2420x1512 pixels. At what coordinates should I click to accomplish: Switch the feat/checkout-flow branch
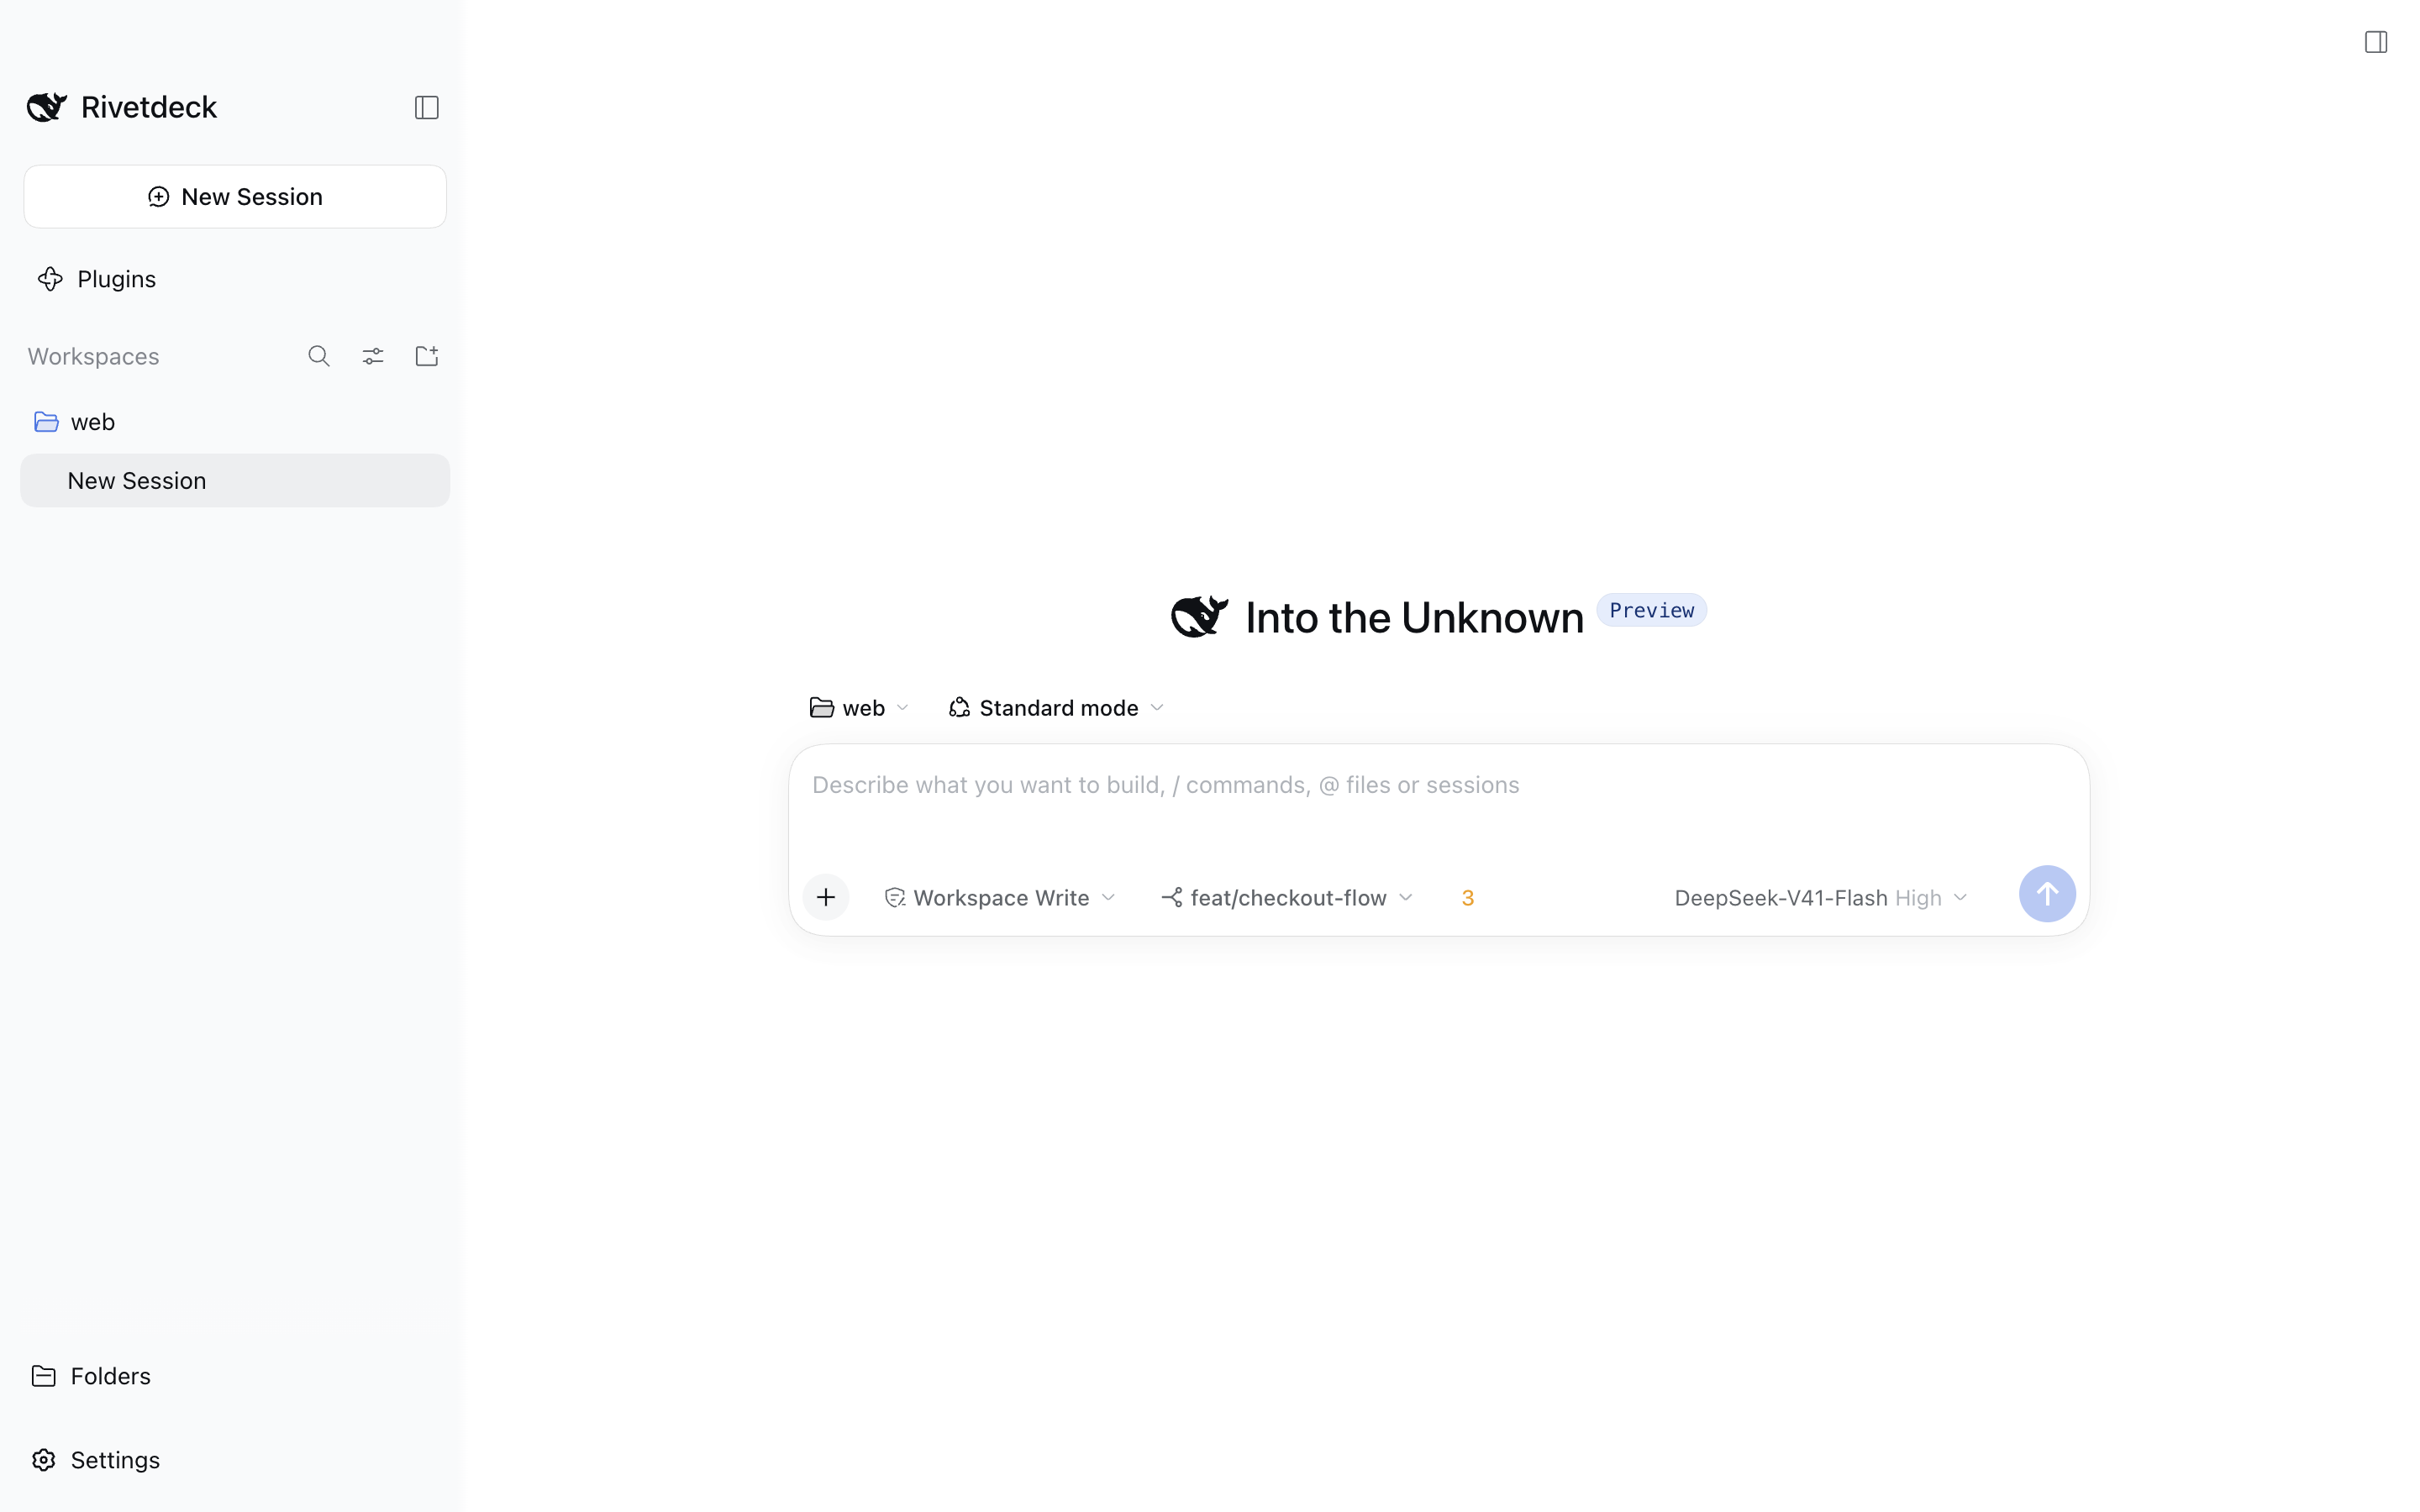click(x=1287, y=898)
